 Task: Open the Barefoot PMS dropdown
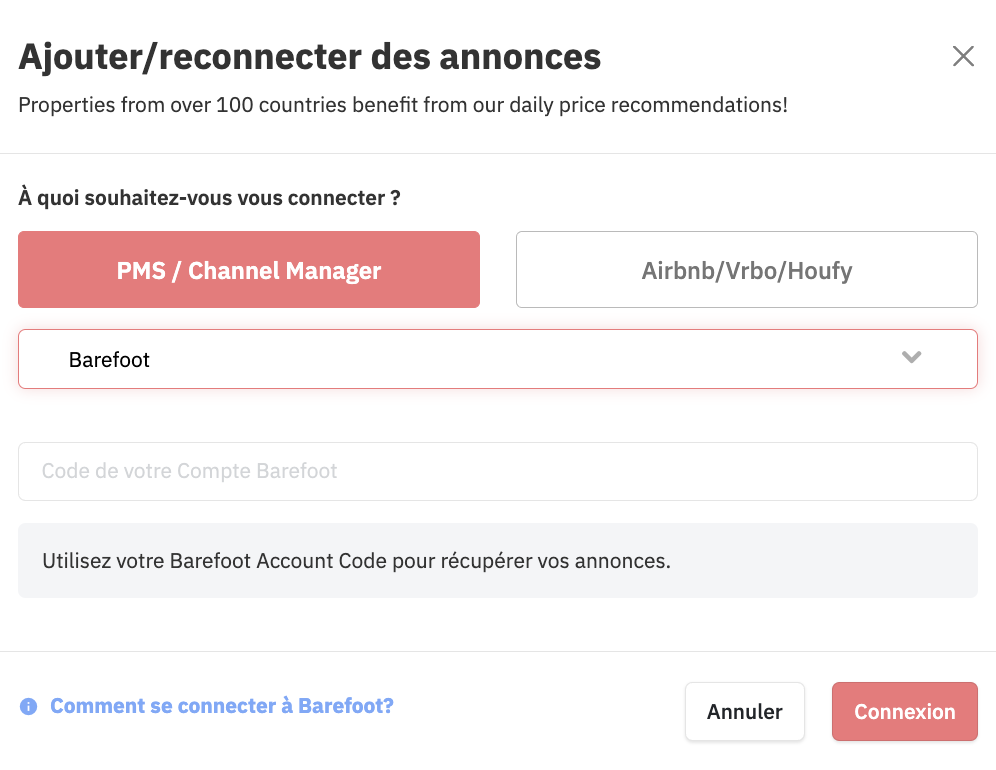[x=498, y=359]
